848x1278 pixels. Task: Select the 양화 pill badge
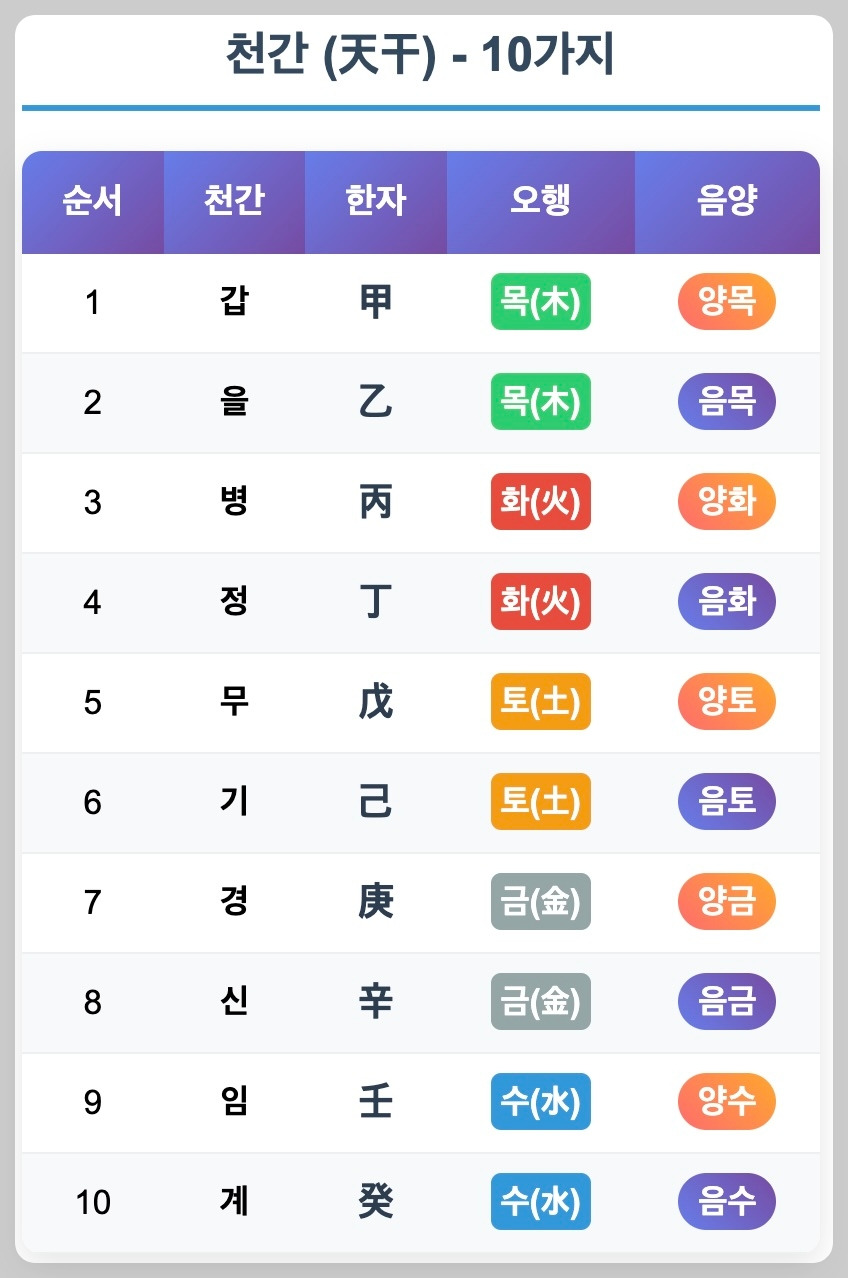[726, 501]
